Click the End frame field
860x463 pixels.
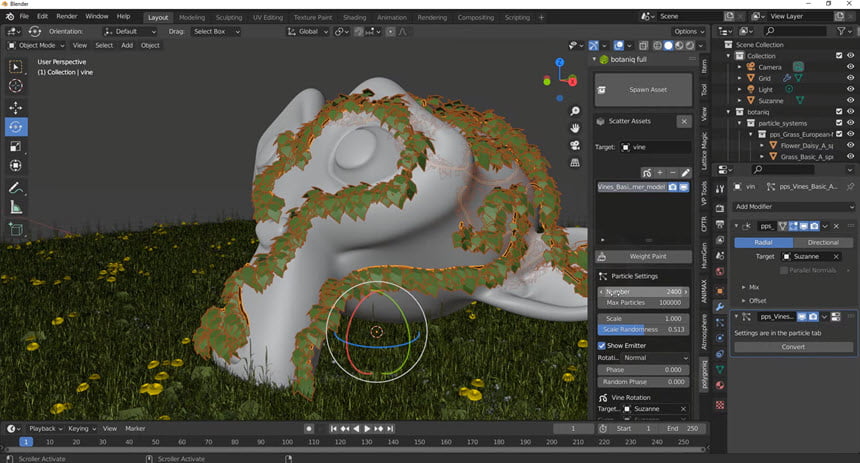click(x=684, y=428)
